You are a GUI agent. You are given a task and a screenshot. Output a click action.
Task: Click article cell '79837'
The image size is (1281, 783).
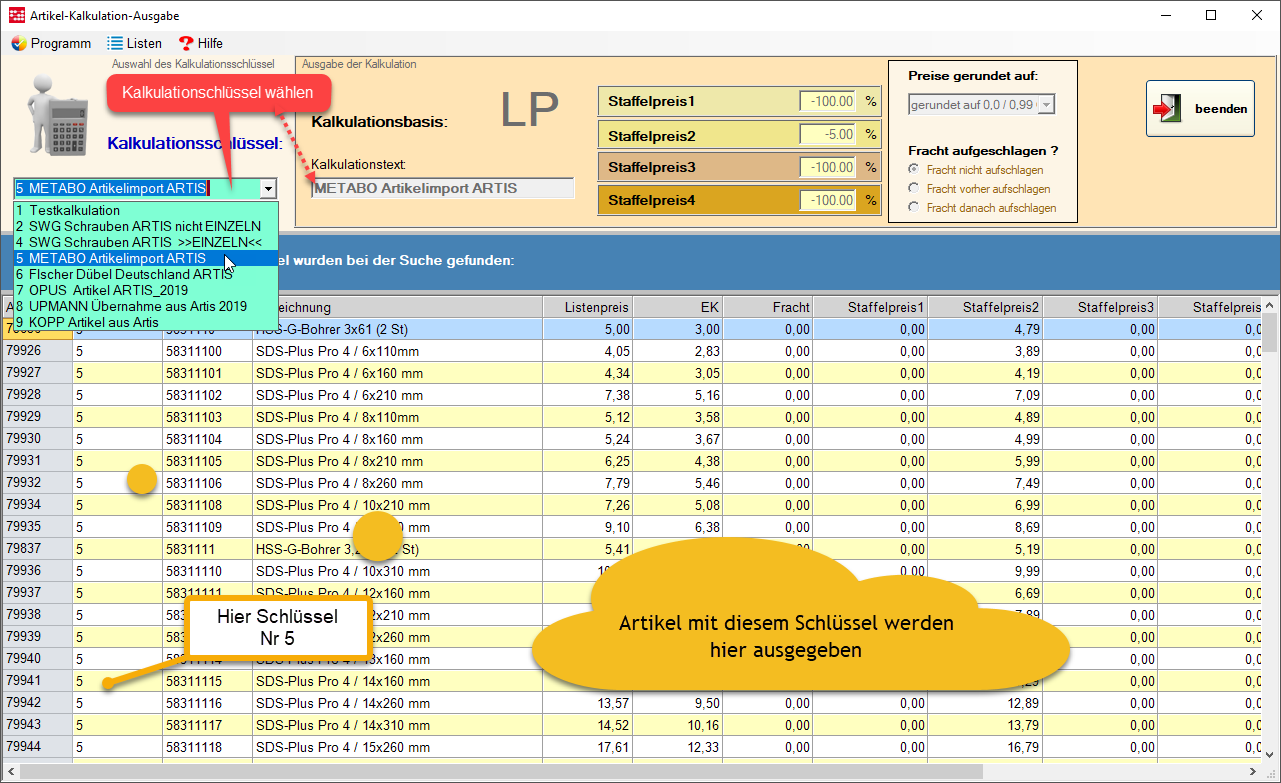pos(37,549)
